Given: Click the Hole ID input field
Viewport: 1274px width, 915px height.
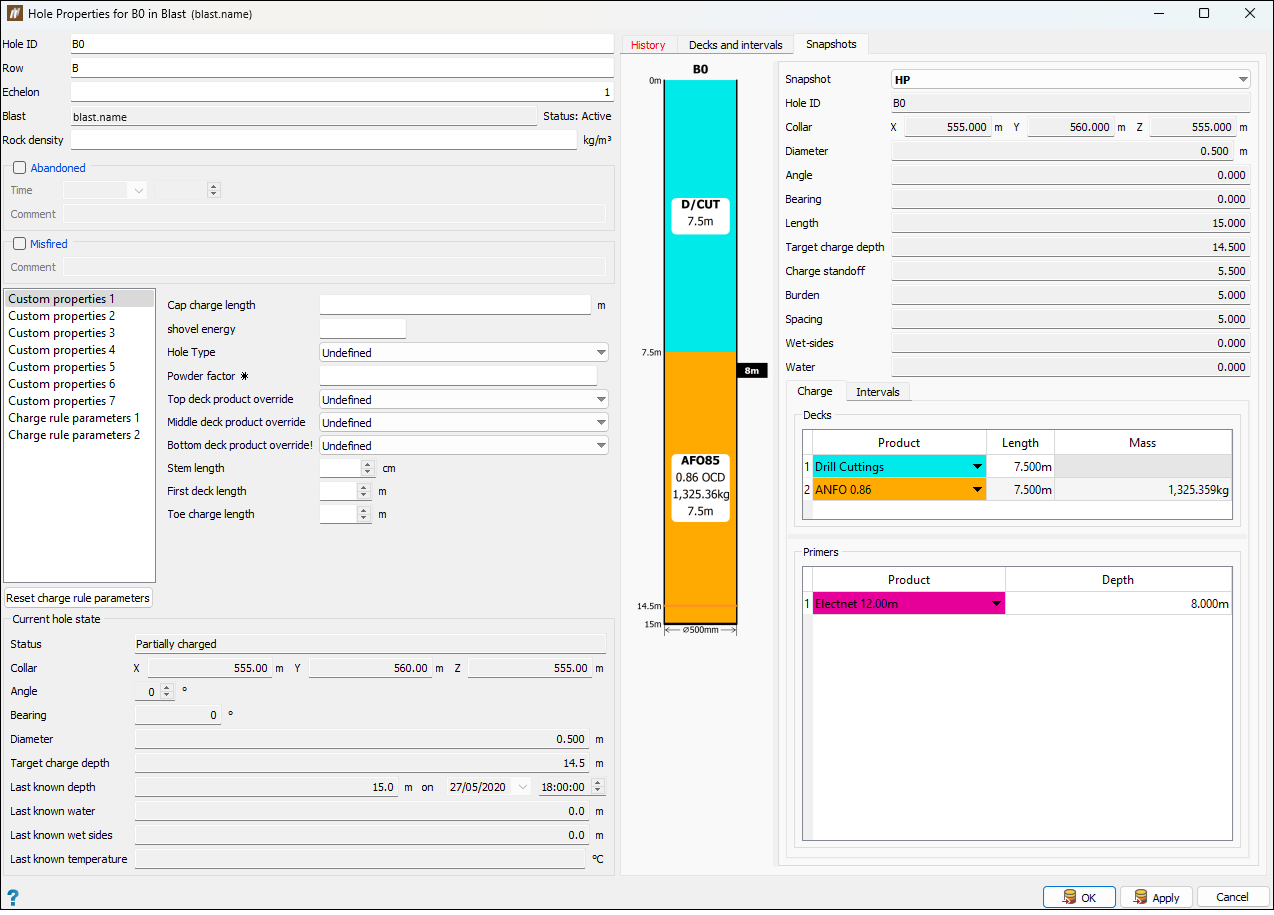Looking at the screenshot, I should click(341, 44).
